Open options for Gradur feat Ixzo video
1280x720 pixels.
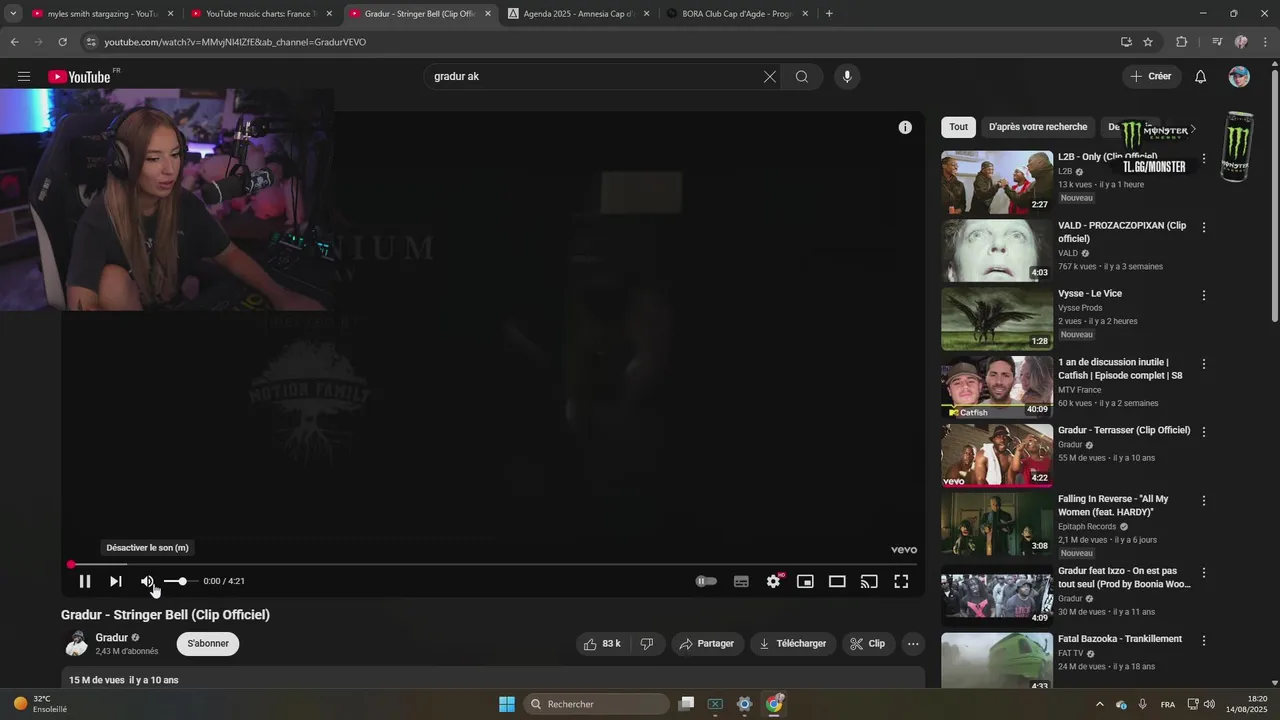click(x=1204, y=573)
